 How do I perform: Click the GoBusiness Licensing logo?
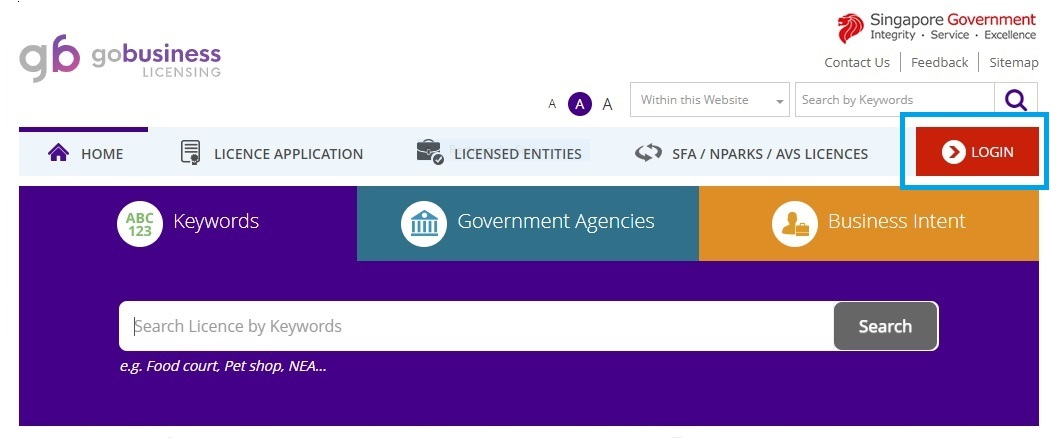click(120, 59)
